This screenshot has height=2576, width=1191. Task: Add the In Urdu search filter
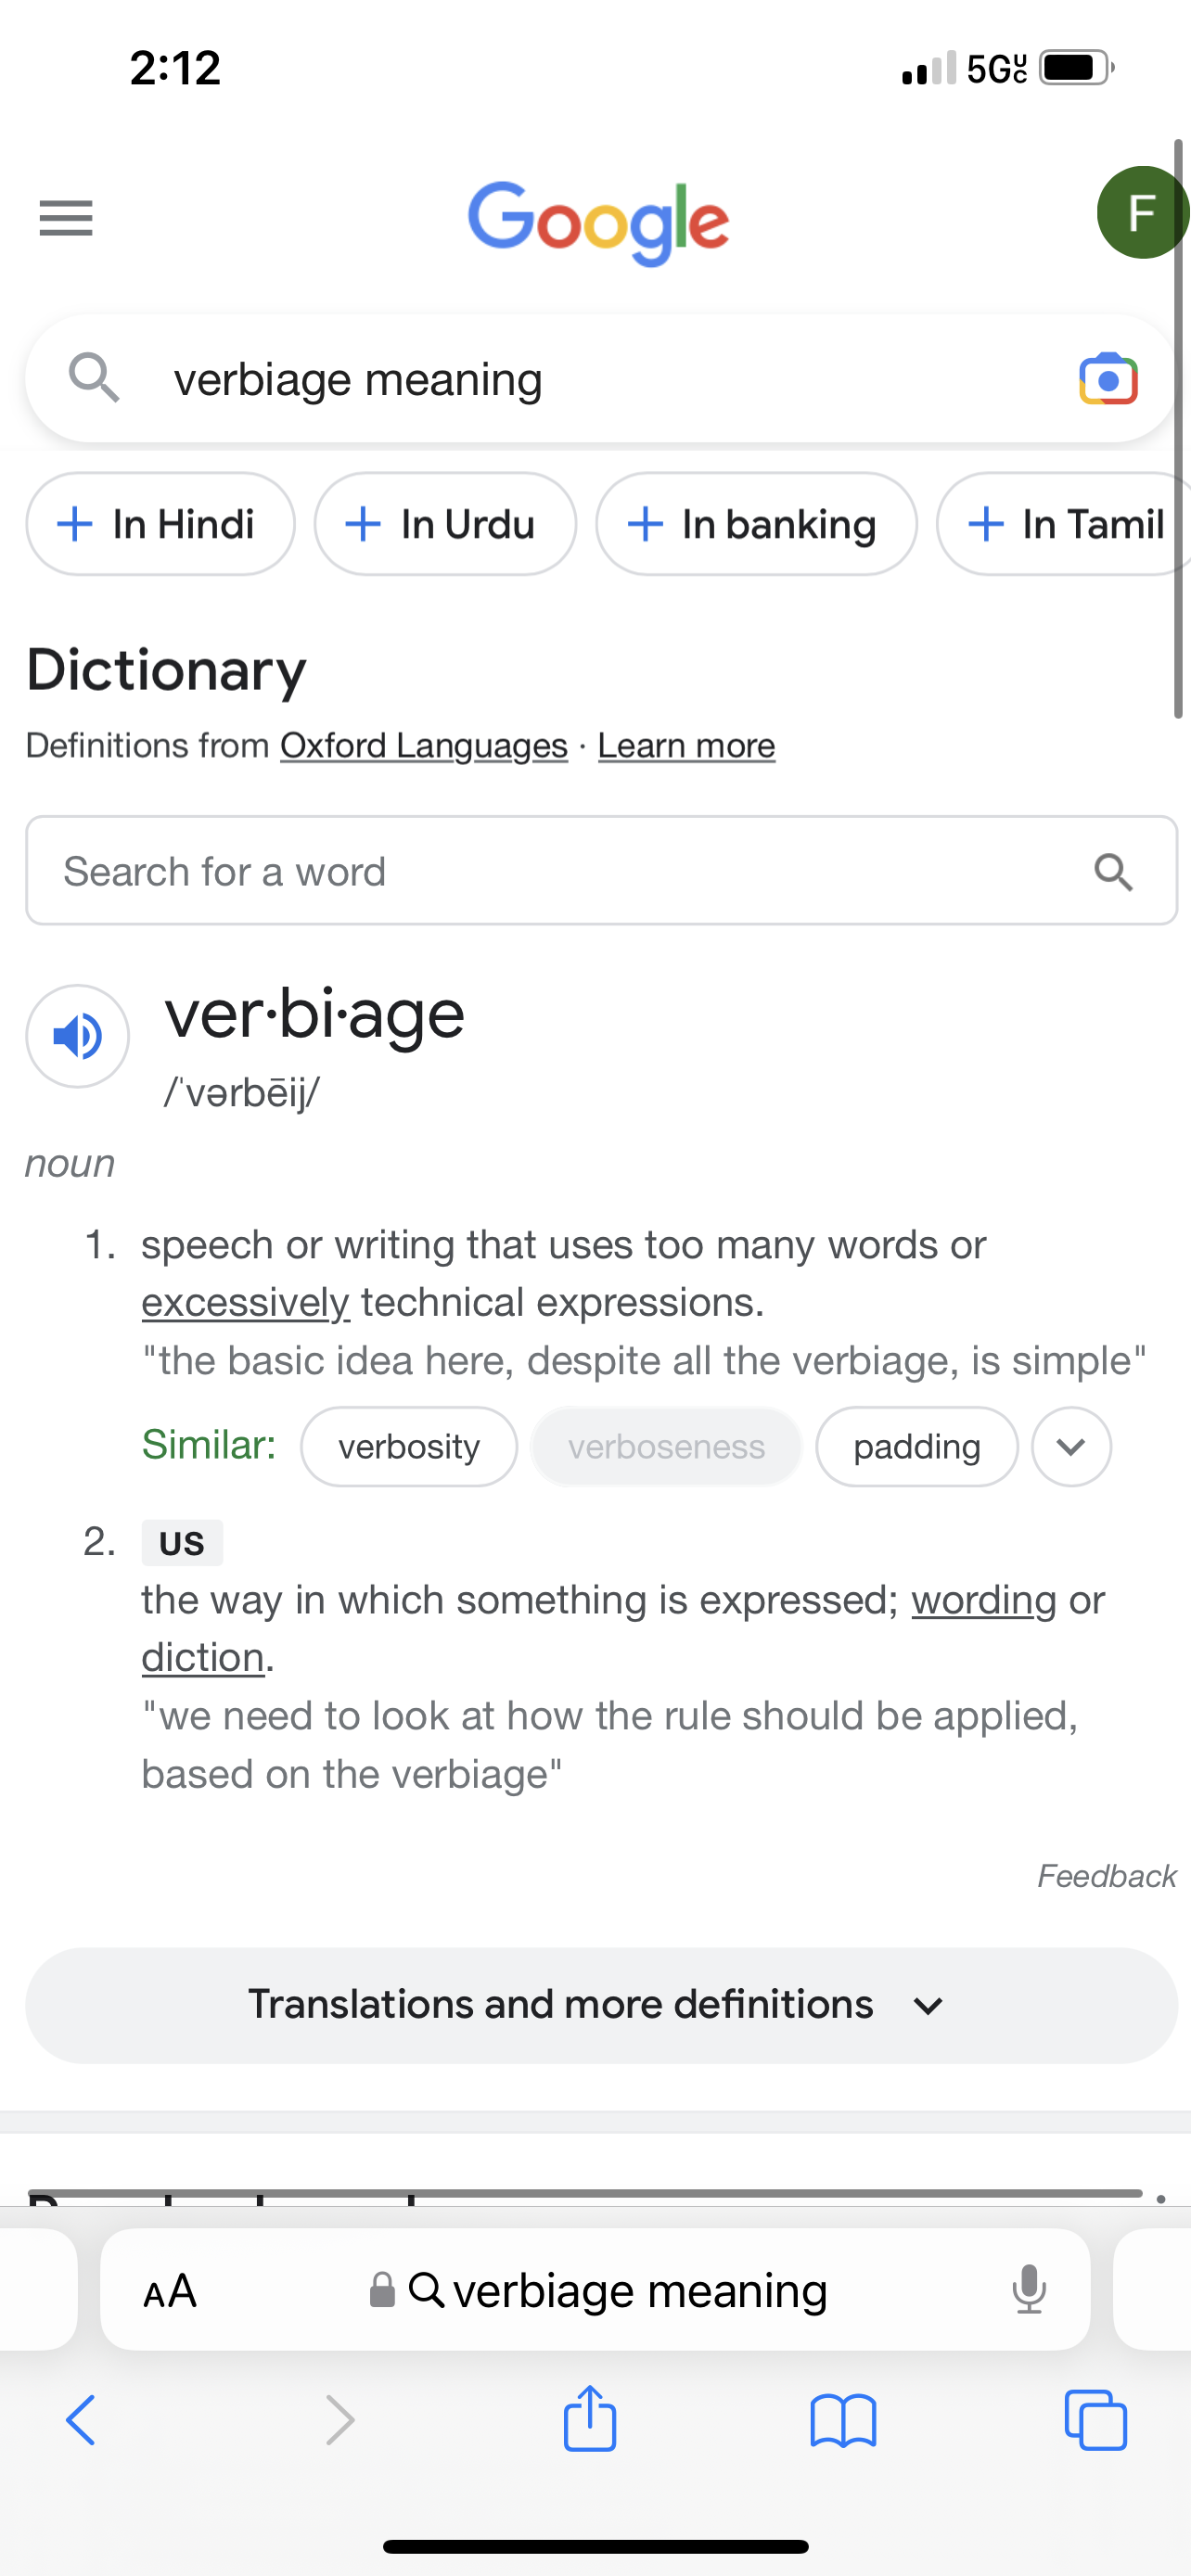coord(445,524)
